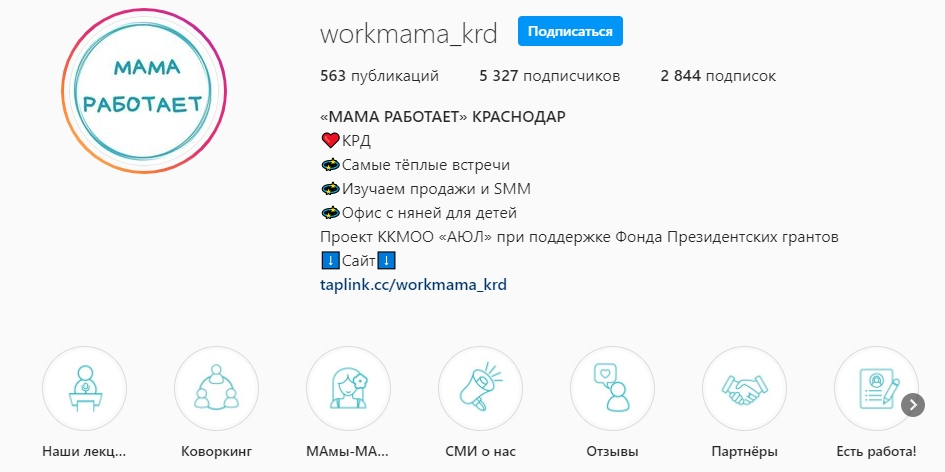Open the Коворкинг highlight with group icon
This screenshot has height=472, width=945.
pyautogui.click(x=216, y=389)
